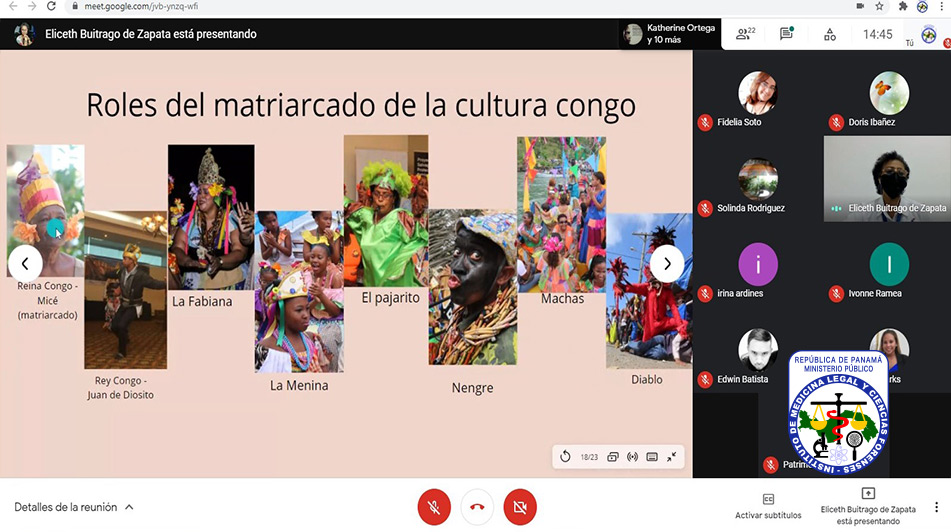Select Doris Ibañez participant tile
The width and height of the screenshot is (951, 532).
pyautogui.click(x=889, y=93)
